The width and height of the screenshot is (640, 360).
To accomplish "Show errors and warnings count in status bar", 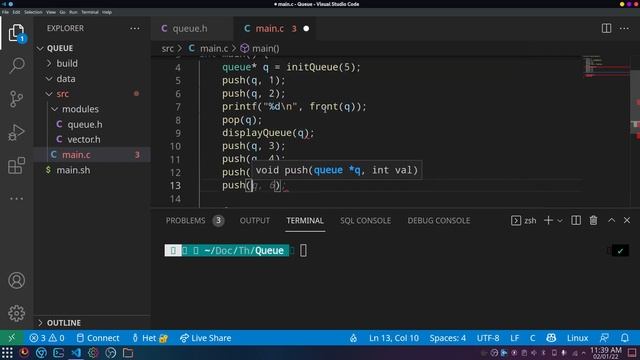I will (x=47, y=338).
